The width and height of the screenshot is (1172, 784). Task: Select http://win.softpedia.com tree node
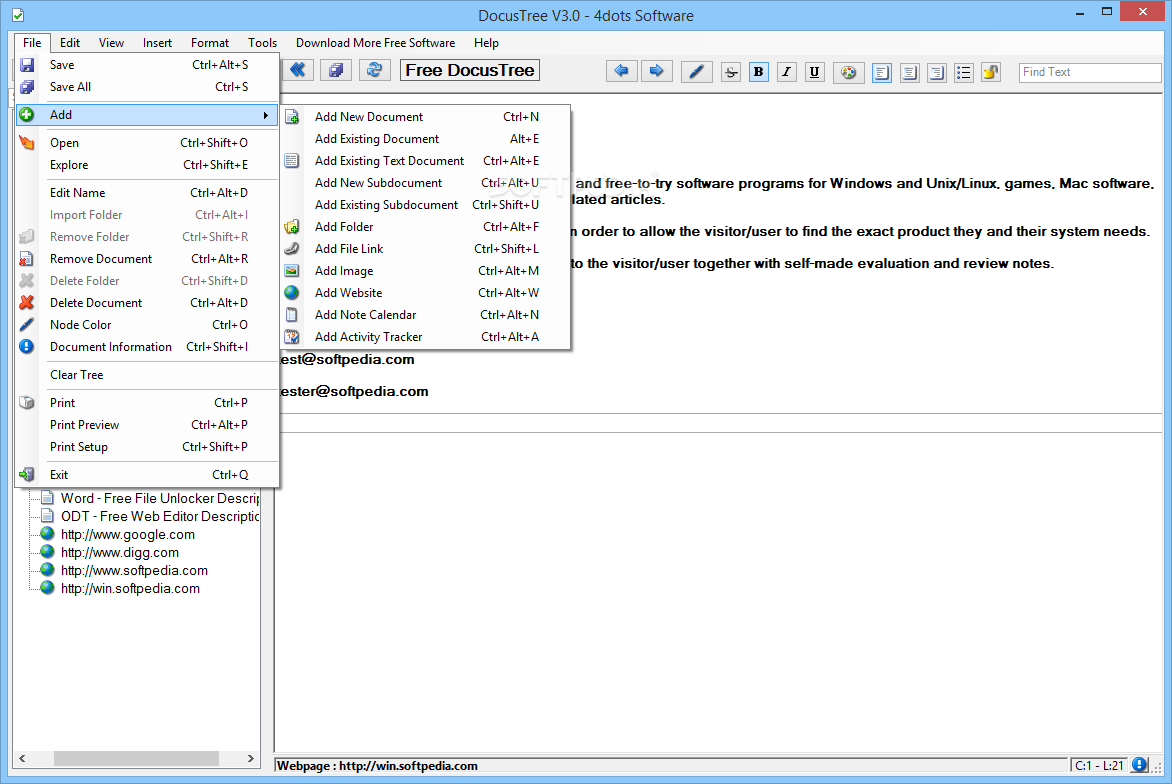[130, 588]
